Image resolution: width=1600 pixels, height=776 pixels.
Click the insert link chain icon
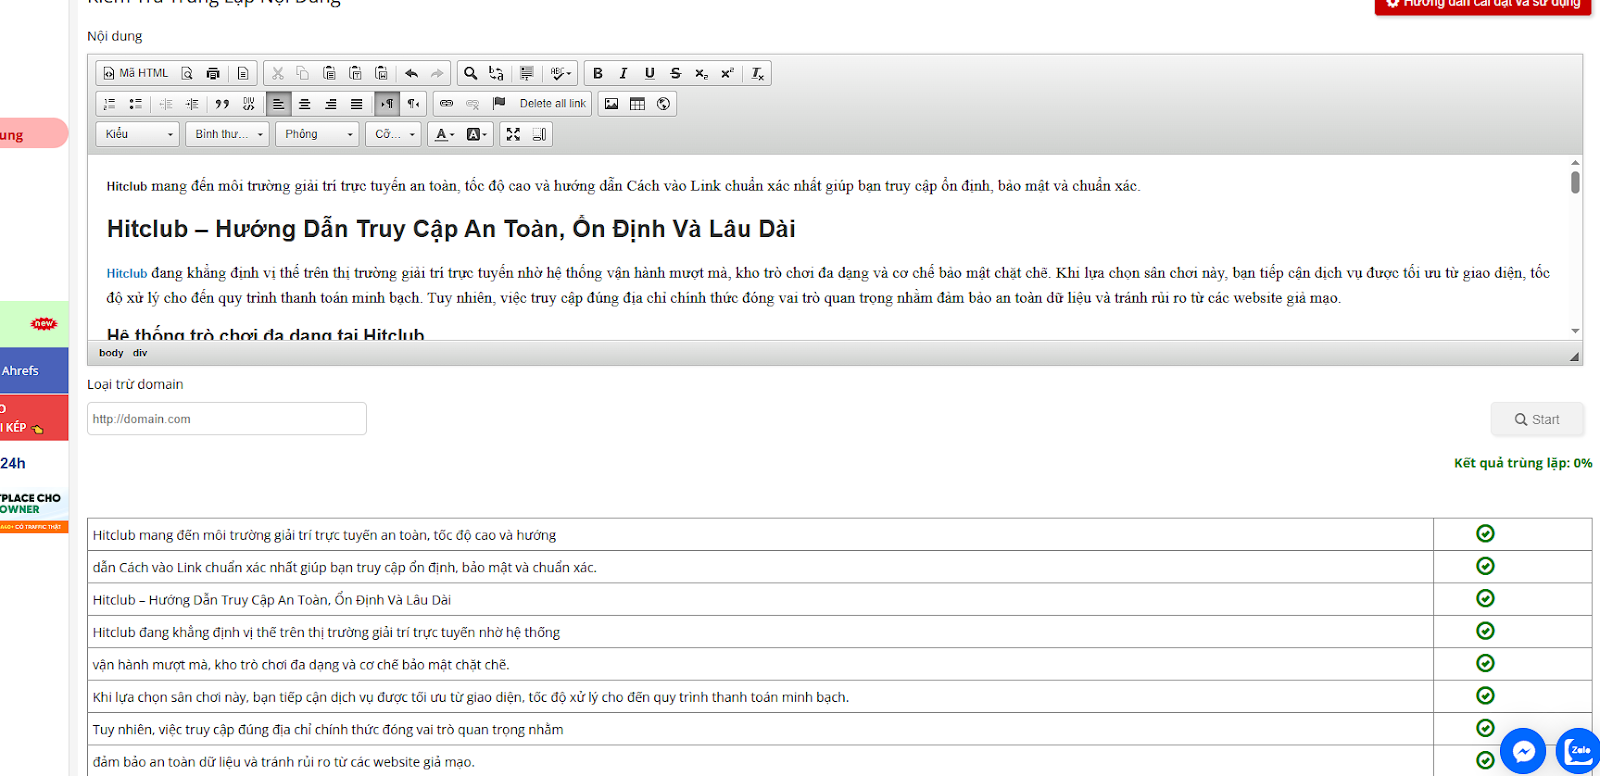coord(446,104)
